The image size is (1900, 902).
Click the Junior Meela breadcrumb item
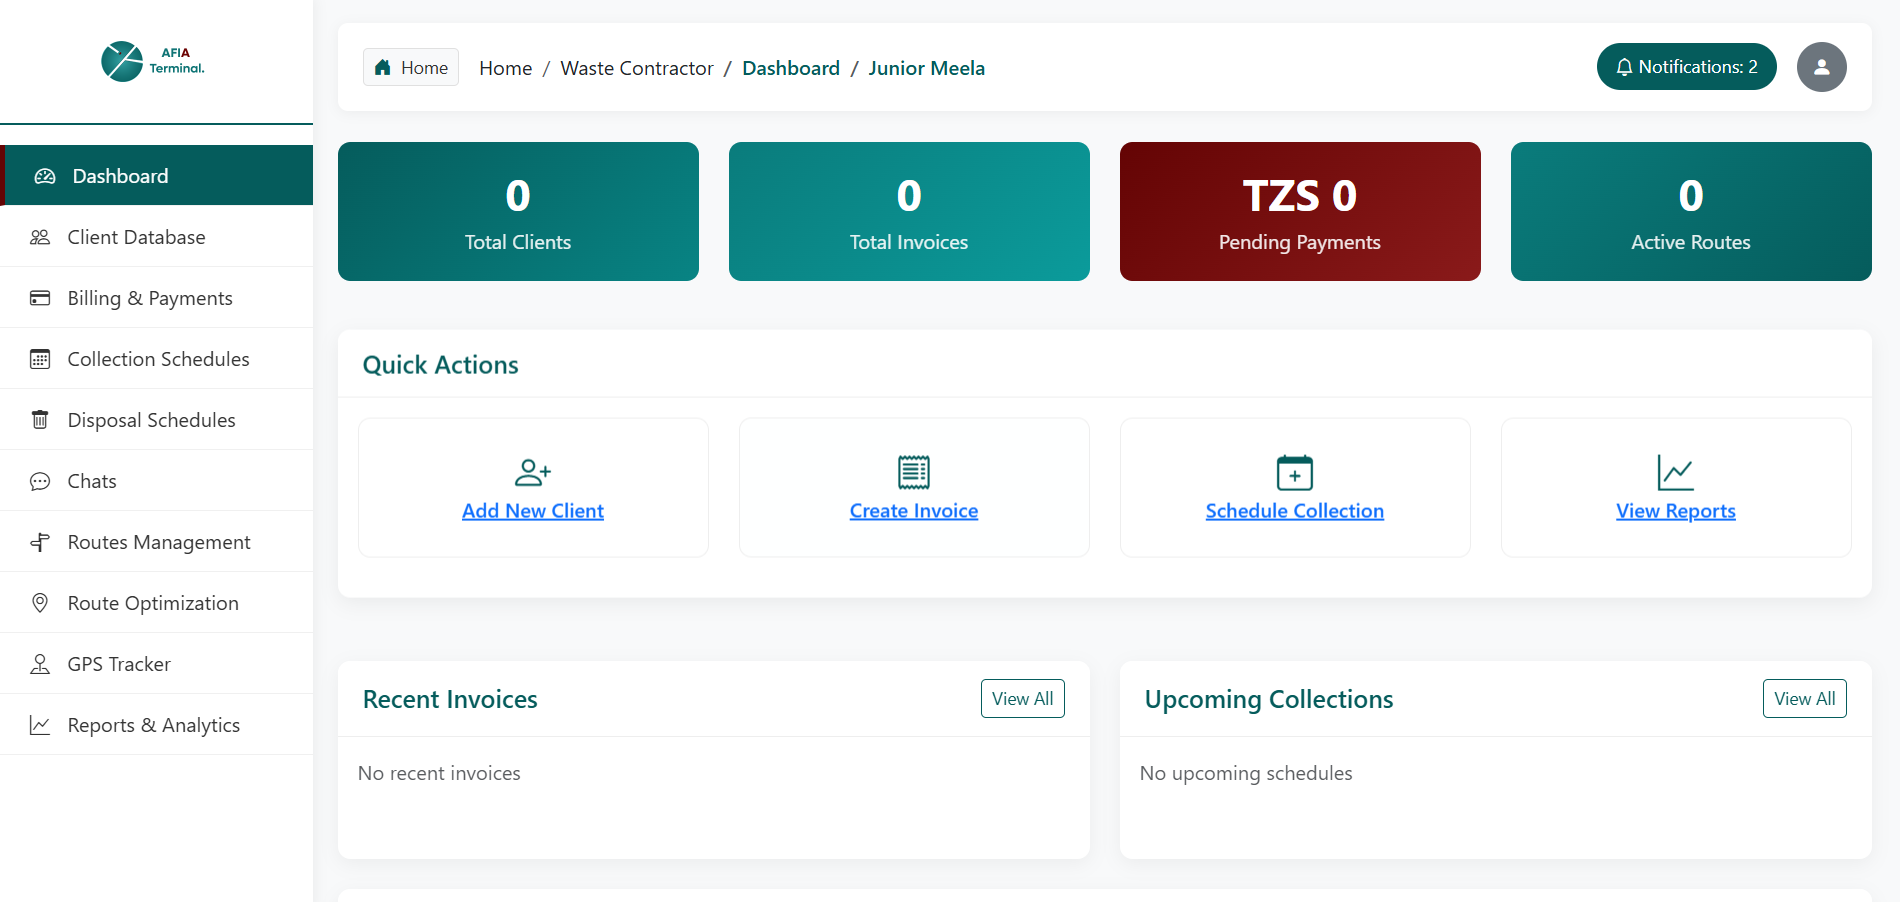[926, 67]
